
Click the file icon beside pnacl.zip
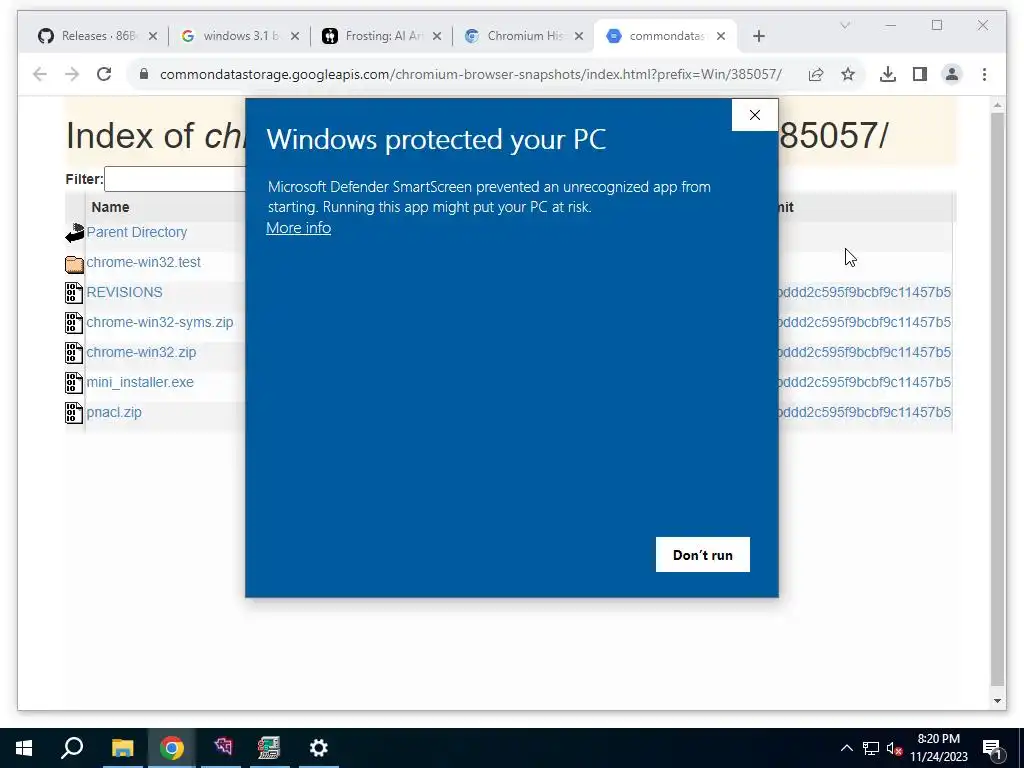tap(74, 413)
